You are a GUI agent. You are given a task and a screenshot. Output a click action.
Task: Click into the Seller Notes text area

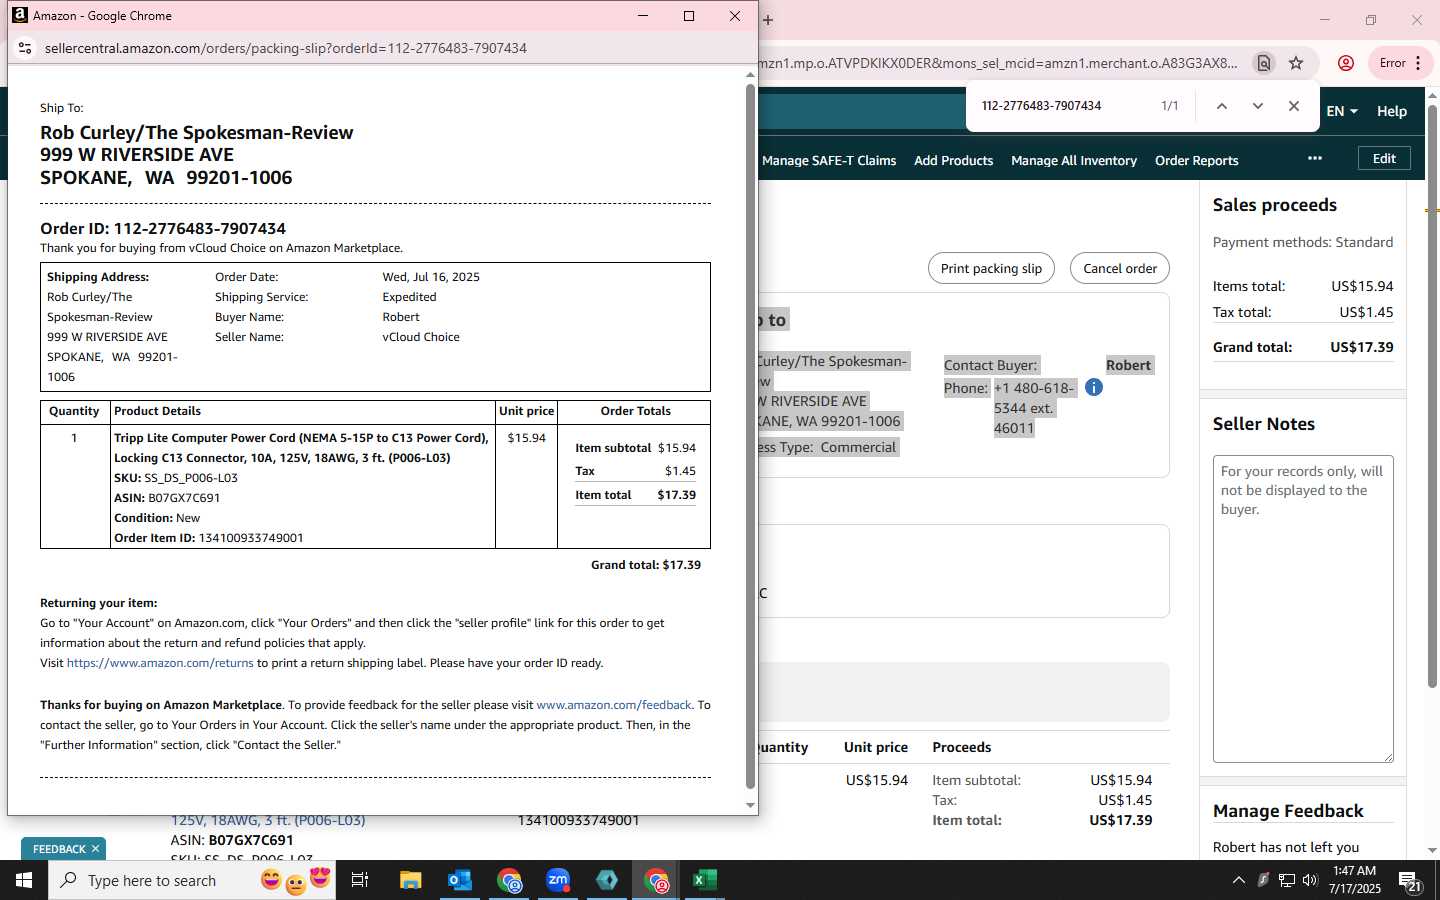tap(1303, 609)
